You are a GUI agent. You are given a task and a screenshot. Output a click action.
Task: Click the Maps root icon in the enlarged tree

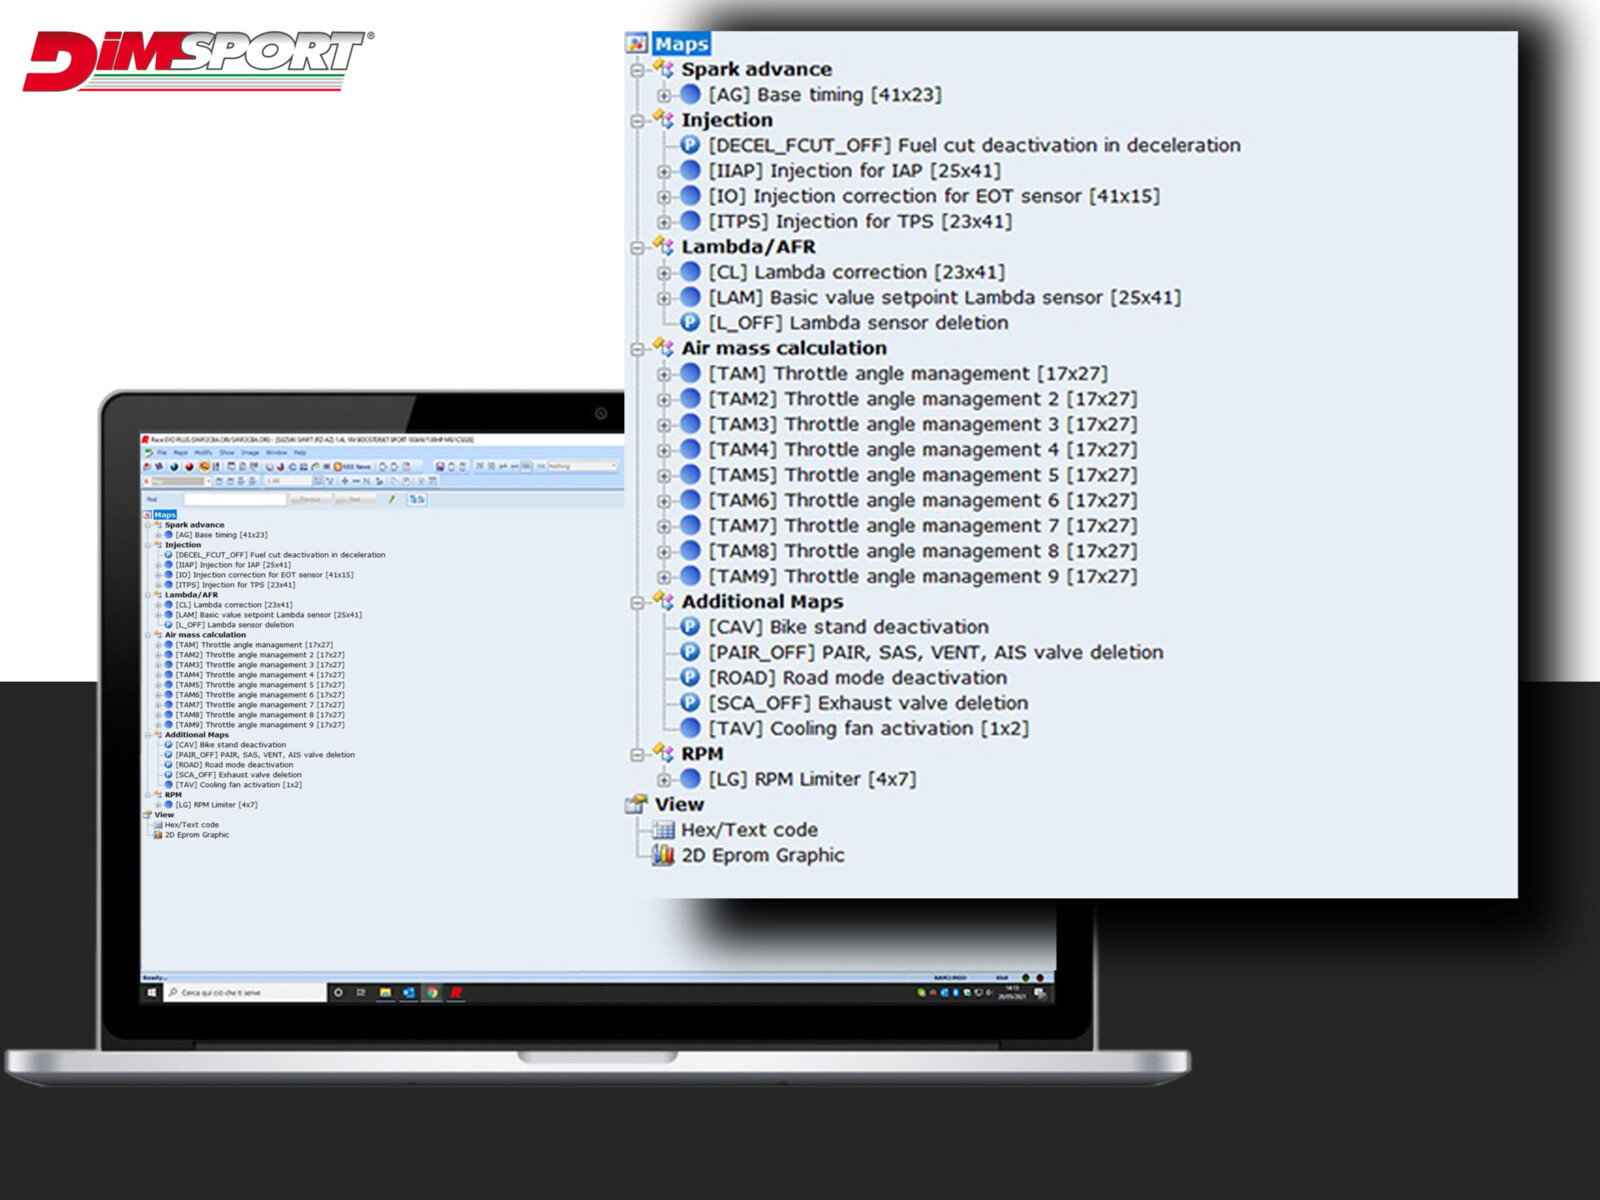[637, 43]
